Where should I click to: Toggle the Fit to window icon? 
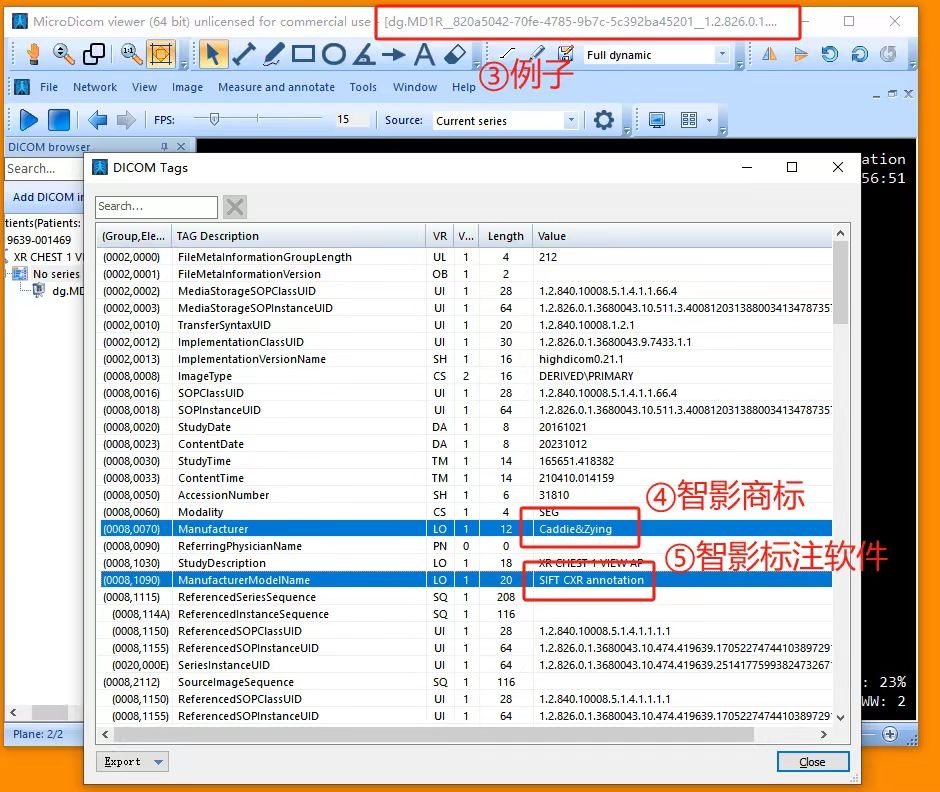click(161, 54)
